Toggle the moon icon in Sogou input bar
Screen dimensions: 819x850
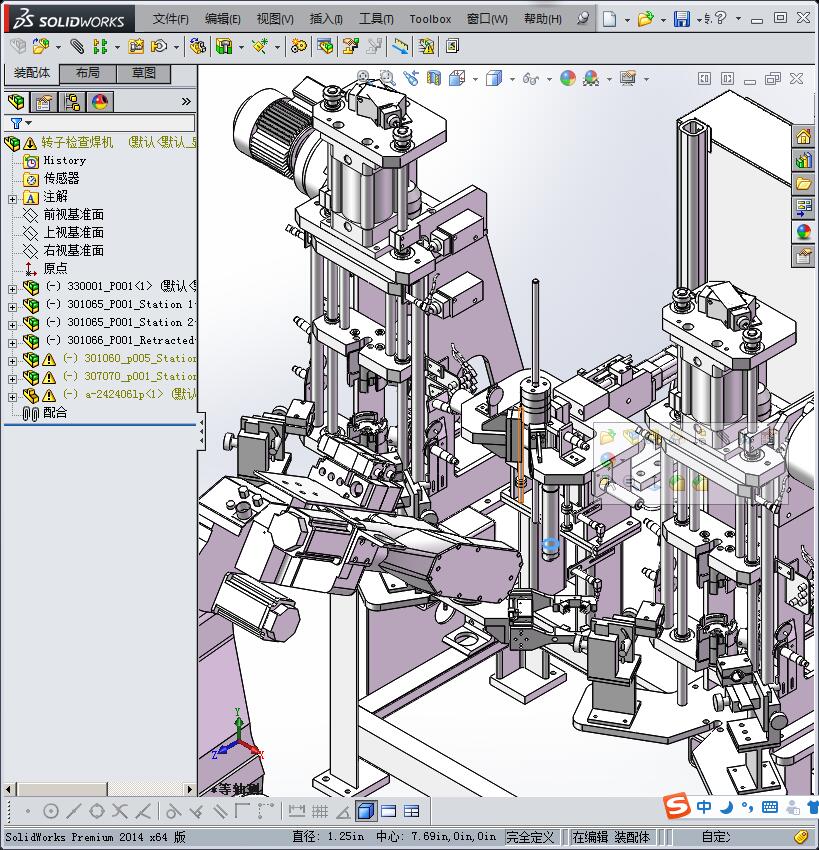pyautogui.click(x=727, y=807)
